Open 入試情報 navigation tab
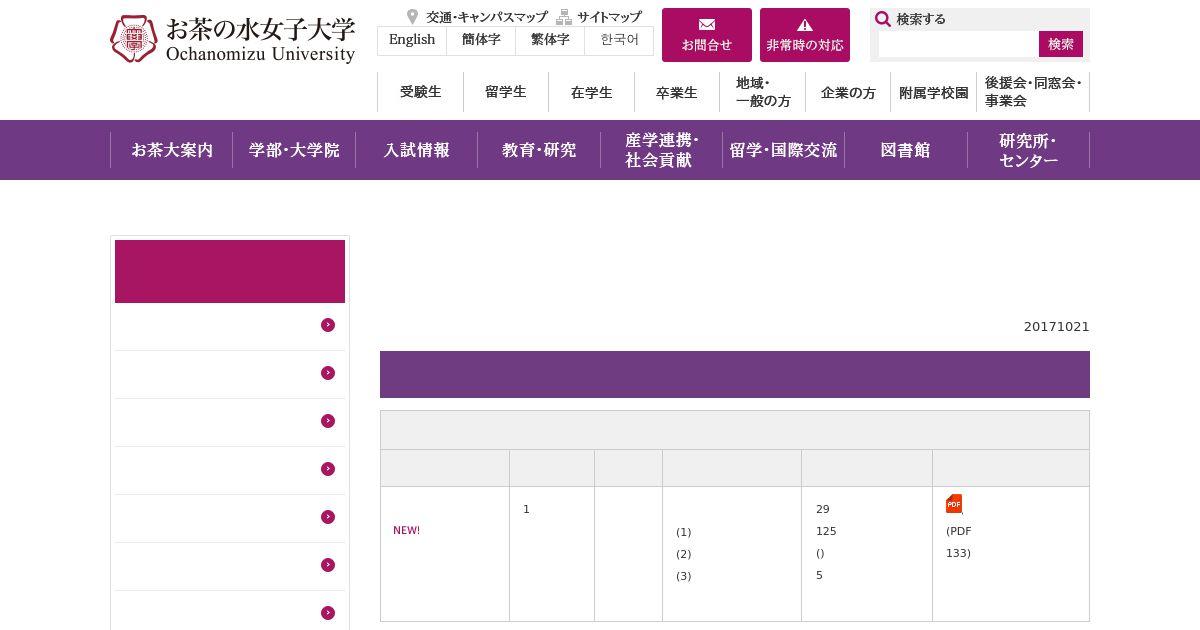This screenshot has width=1200, height=630. (417, 150)
